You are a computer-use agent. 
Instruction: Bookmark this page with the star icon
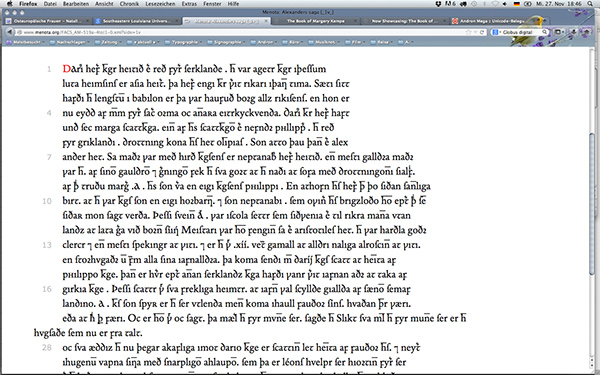pos(468,33)
